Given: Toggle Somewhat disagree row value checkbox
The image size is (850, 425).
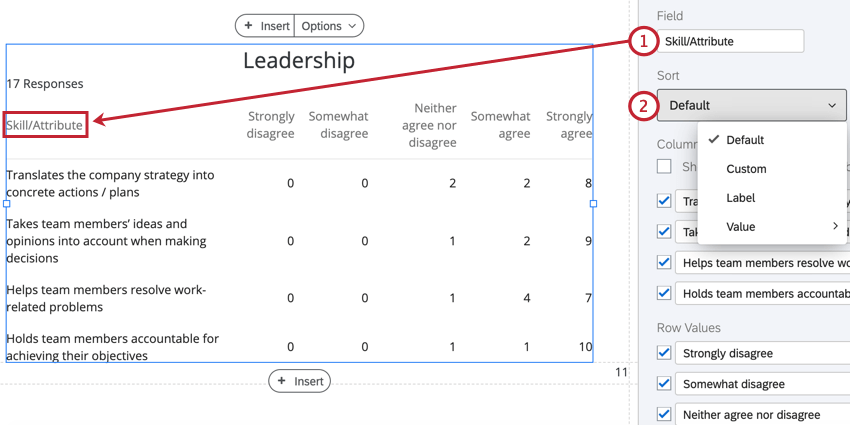Looking at the screenshot, I should coord(664,384).
